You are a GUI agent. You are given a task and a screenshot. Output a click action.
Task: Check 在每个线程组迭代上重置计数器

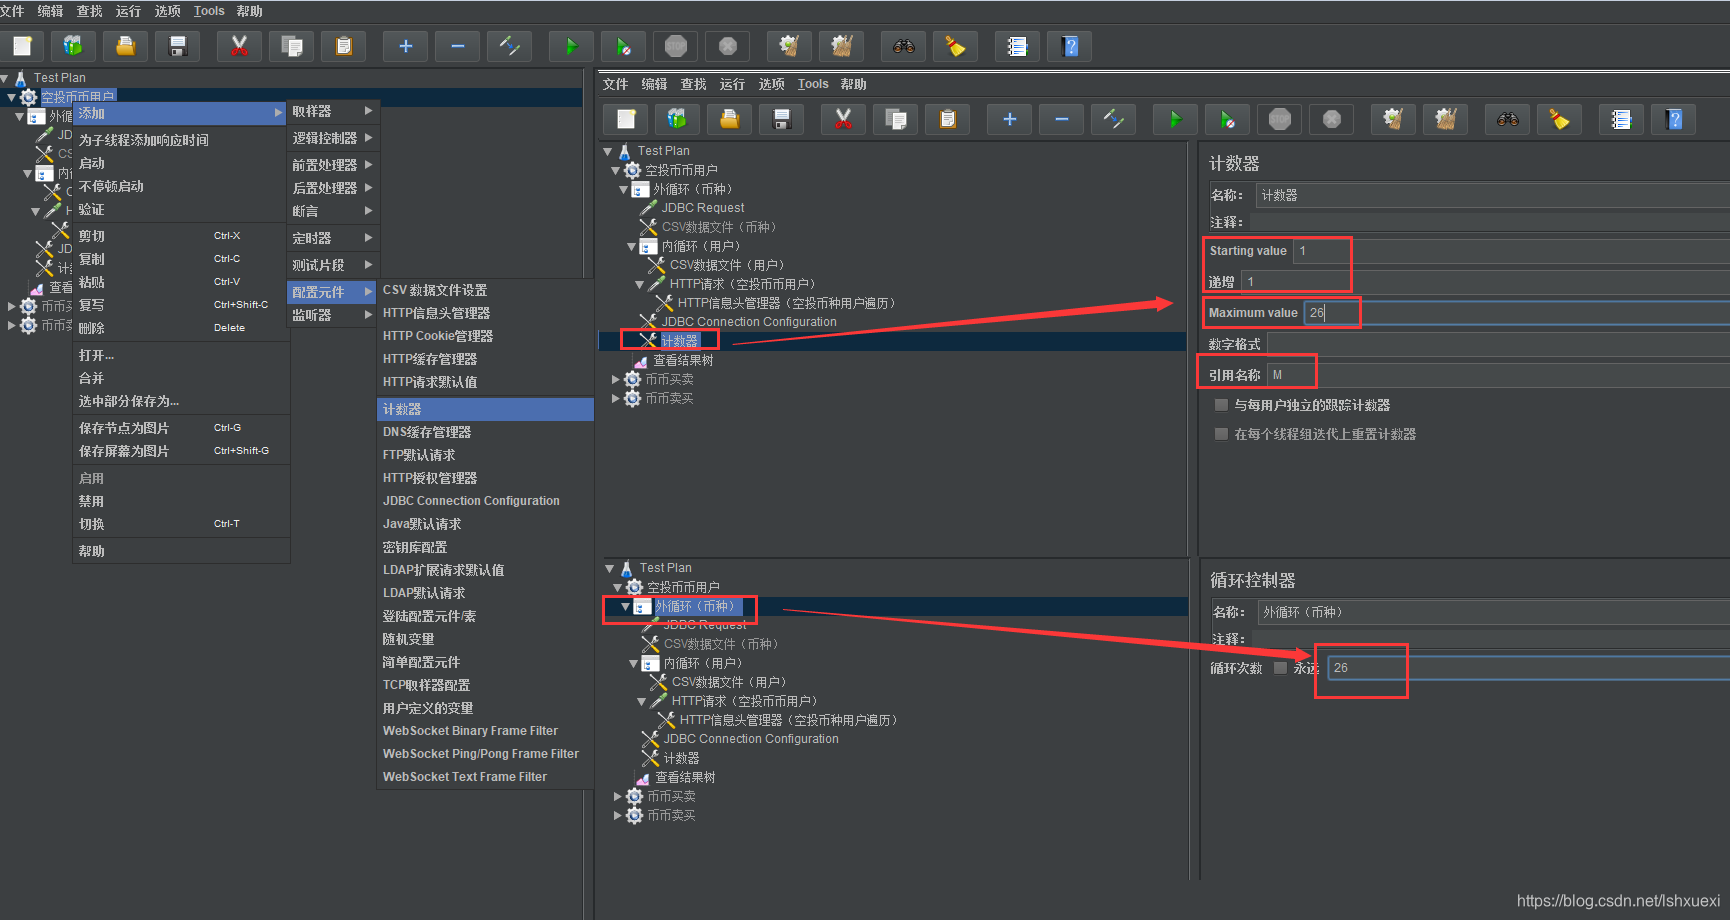click(x=1221, y=433)
